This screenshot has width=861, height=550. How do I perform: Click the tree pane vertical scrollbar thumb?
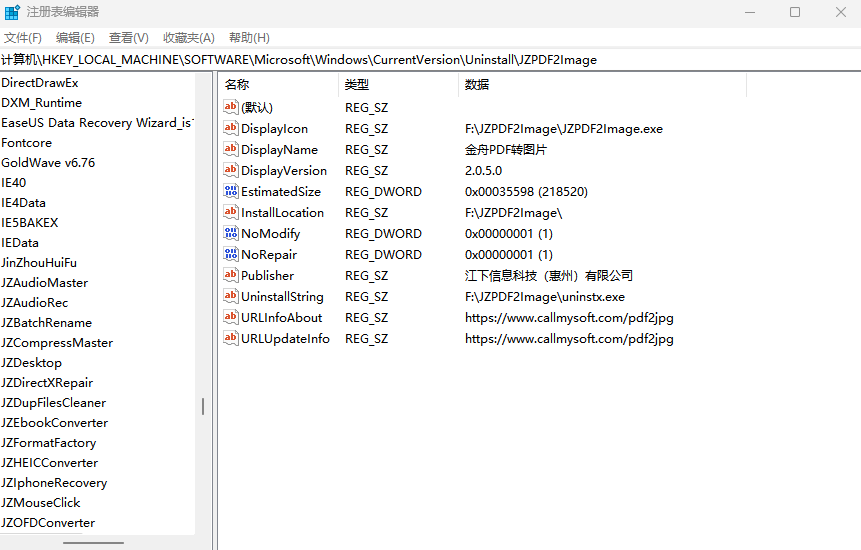pos(203,406)
